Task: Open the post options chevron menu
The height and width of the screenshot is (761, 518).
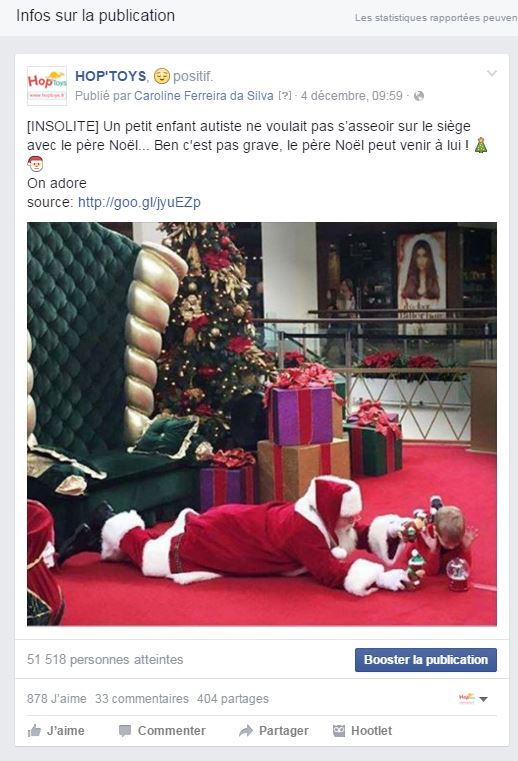Action: click(492, 73)
